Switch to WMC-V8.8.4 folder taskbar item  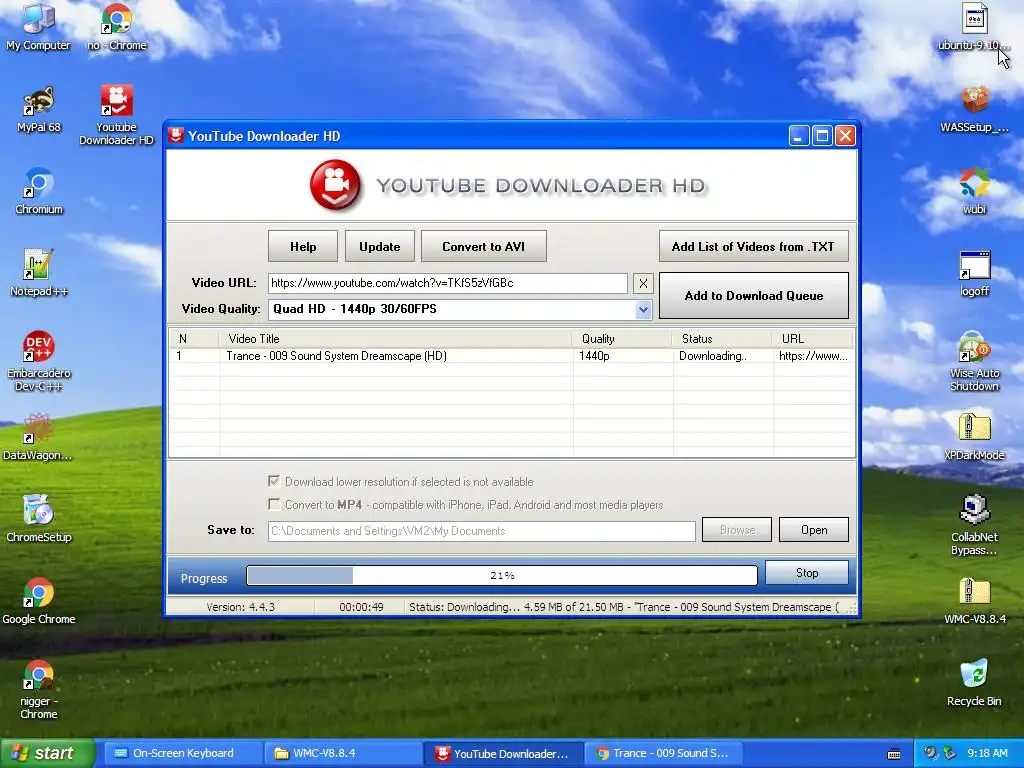pos(344,754)
